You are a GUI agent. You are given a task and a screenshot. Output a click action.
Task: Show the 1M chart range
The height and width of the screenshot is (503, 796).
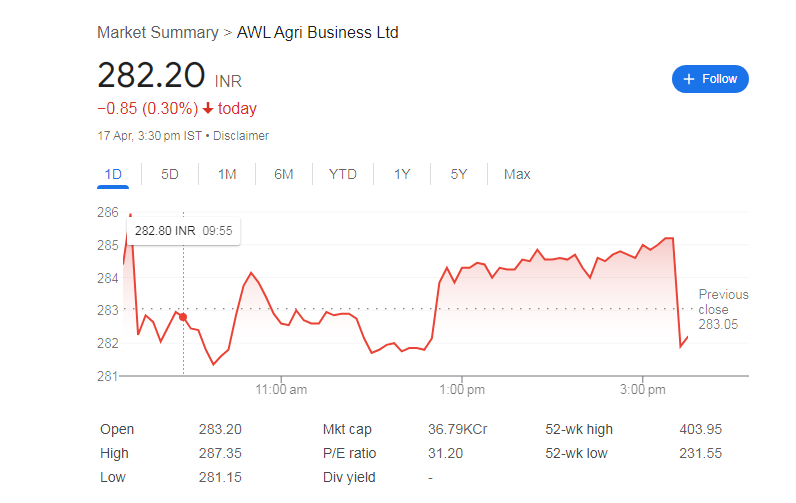(227, 174)
